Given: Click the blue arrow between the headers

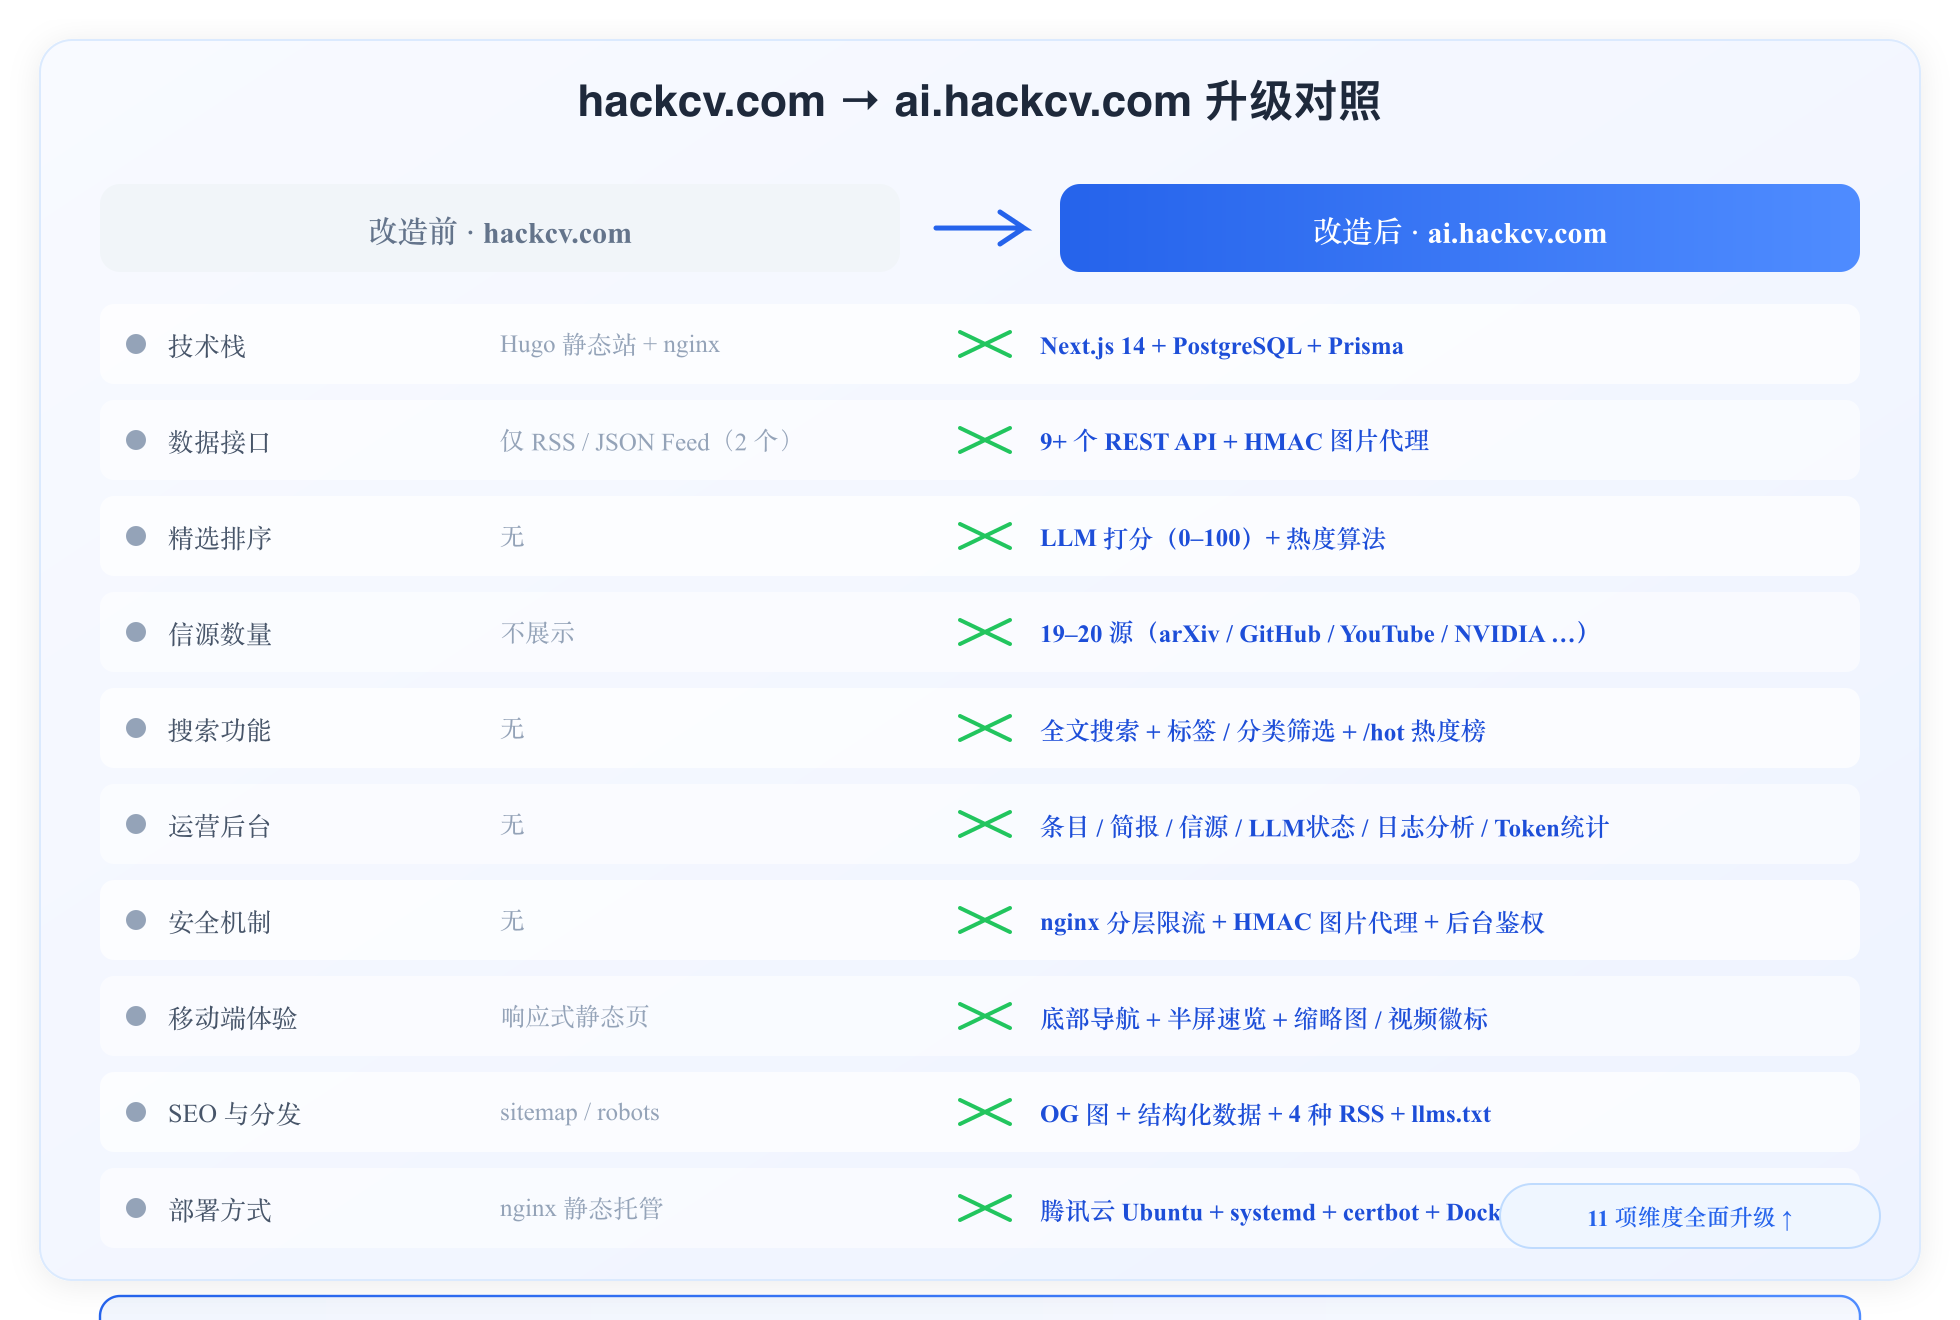Looking at the screenshot, I should 982,228.
